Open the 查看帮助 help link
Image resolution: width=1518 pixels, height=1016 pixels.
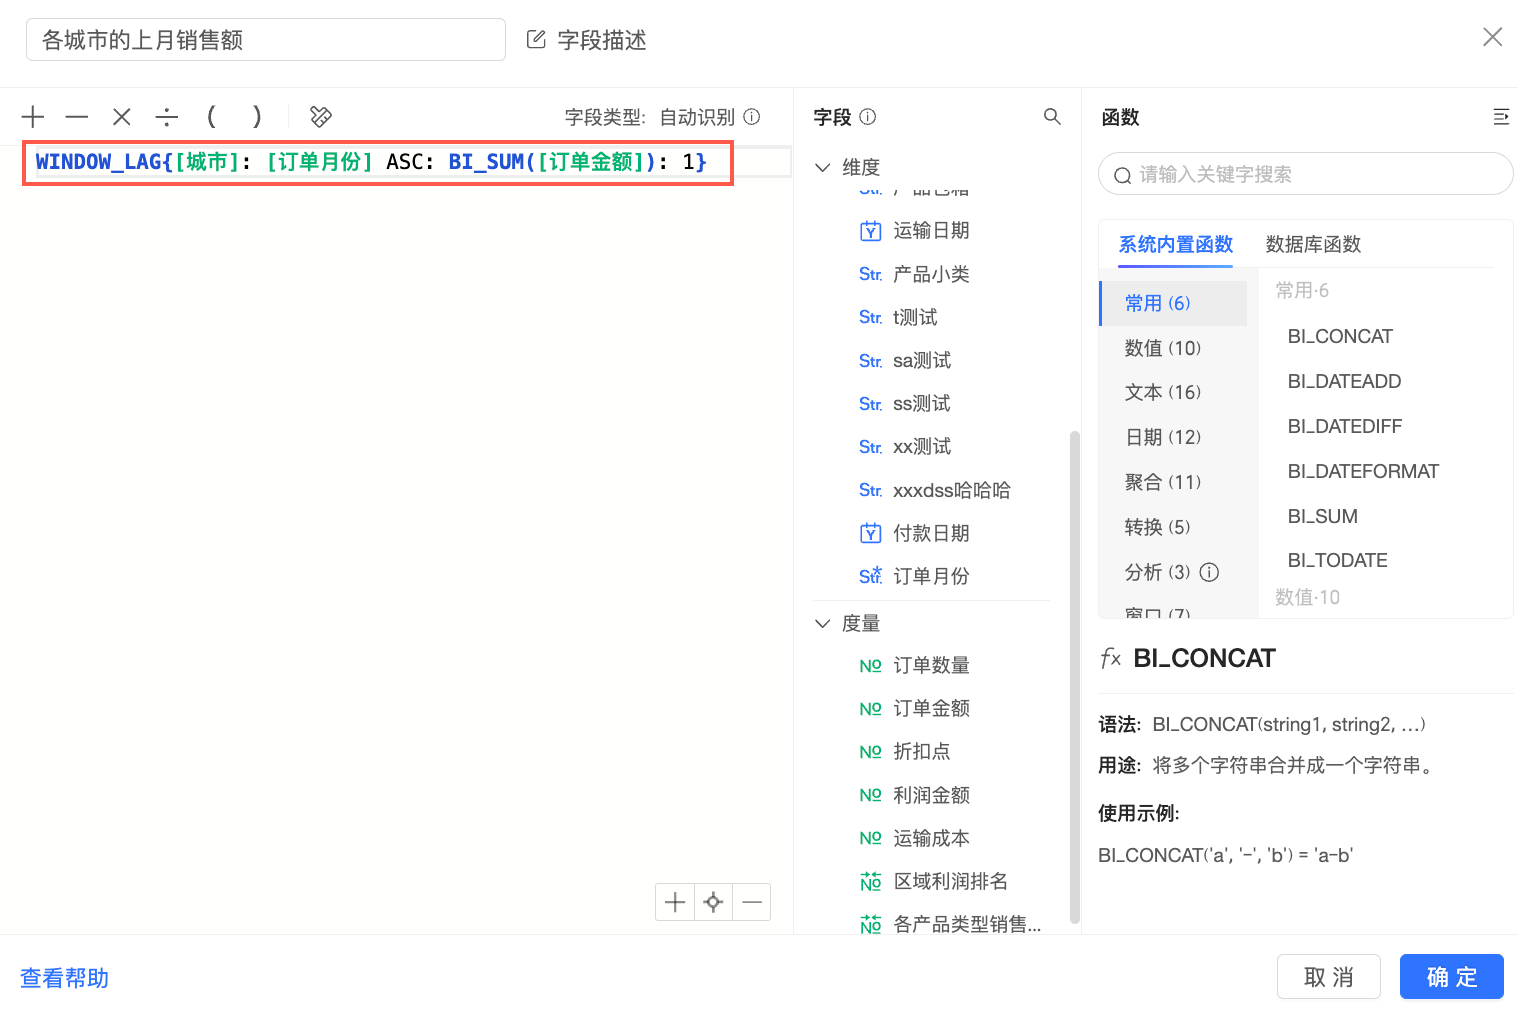point(65,978)
